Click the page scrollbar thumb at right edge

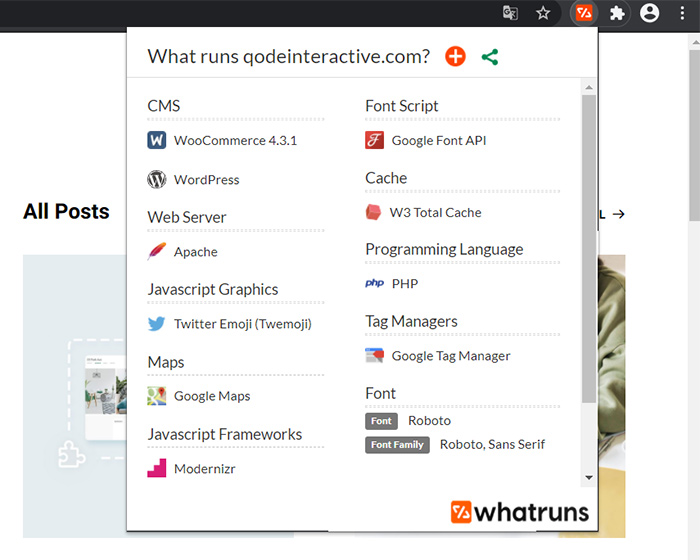coord(694,133)
